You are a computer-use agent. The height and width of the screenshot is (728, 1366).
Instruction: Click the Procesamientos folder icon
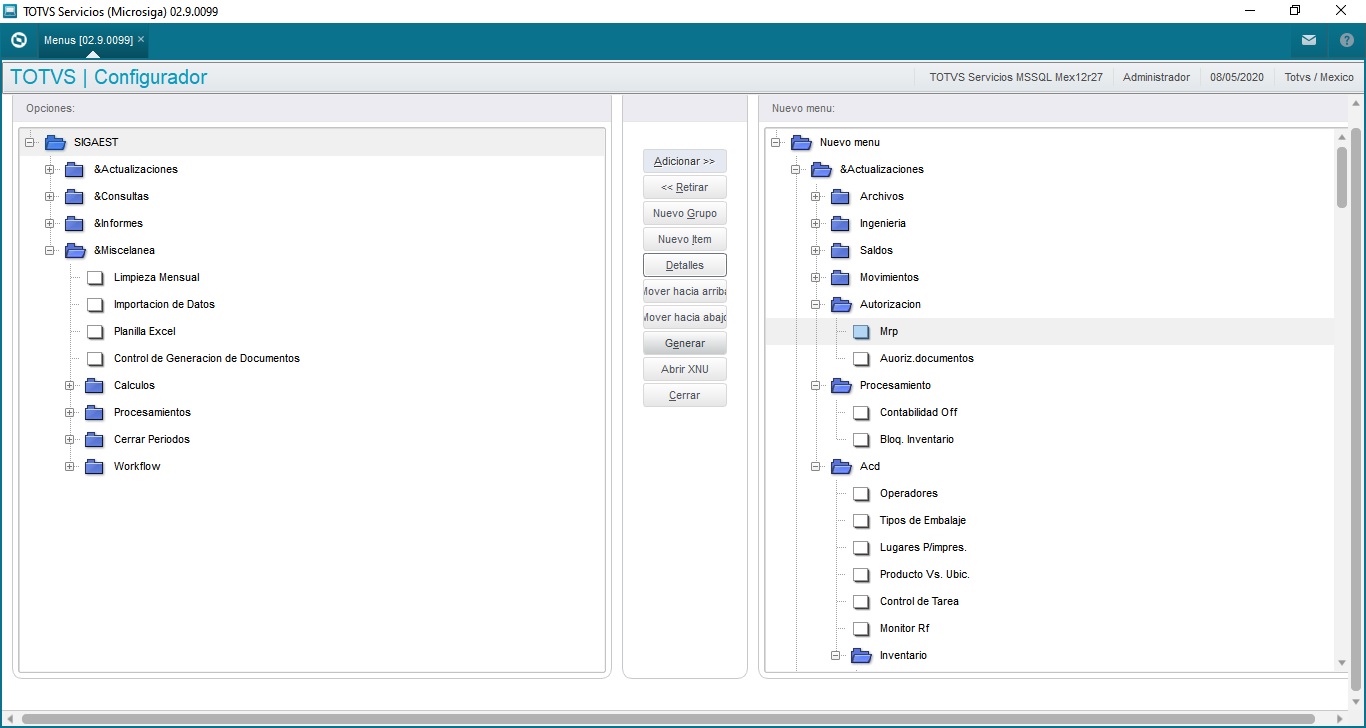pyautogui.click(x=94, y=412)
